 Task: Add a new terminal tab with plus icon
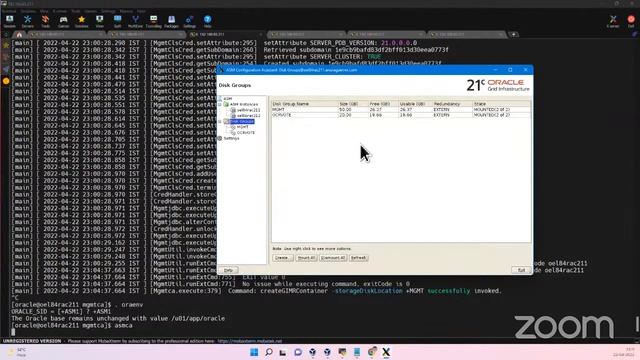(x=513, y=35)
